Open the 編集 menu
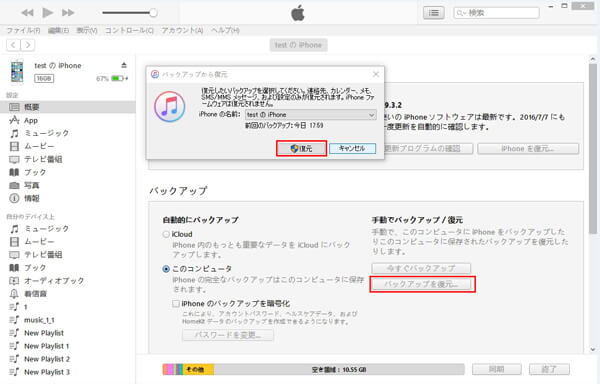Viewport: 600px width, 384px height. pos(59,30)
